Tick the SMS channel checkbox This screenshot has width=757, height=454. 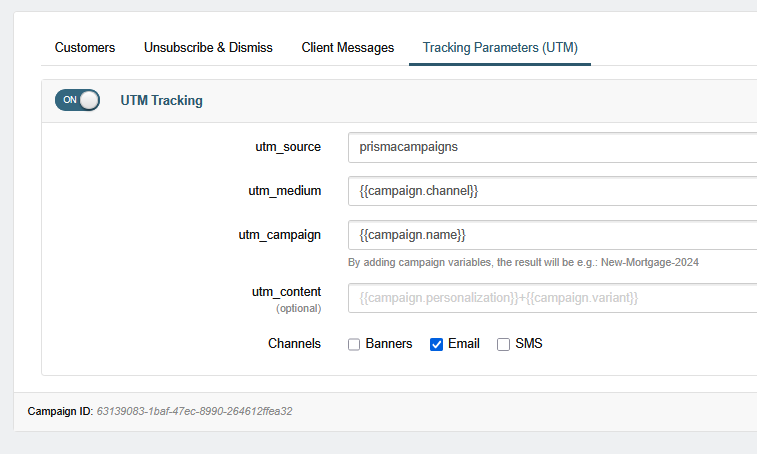coord(503,344)
